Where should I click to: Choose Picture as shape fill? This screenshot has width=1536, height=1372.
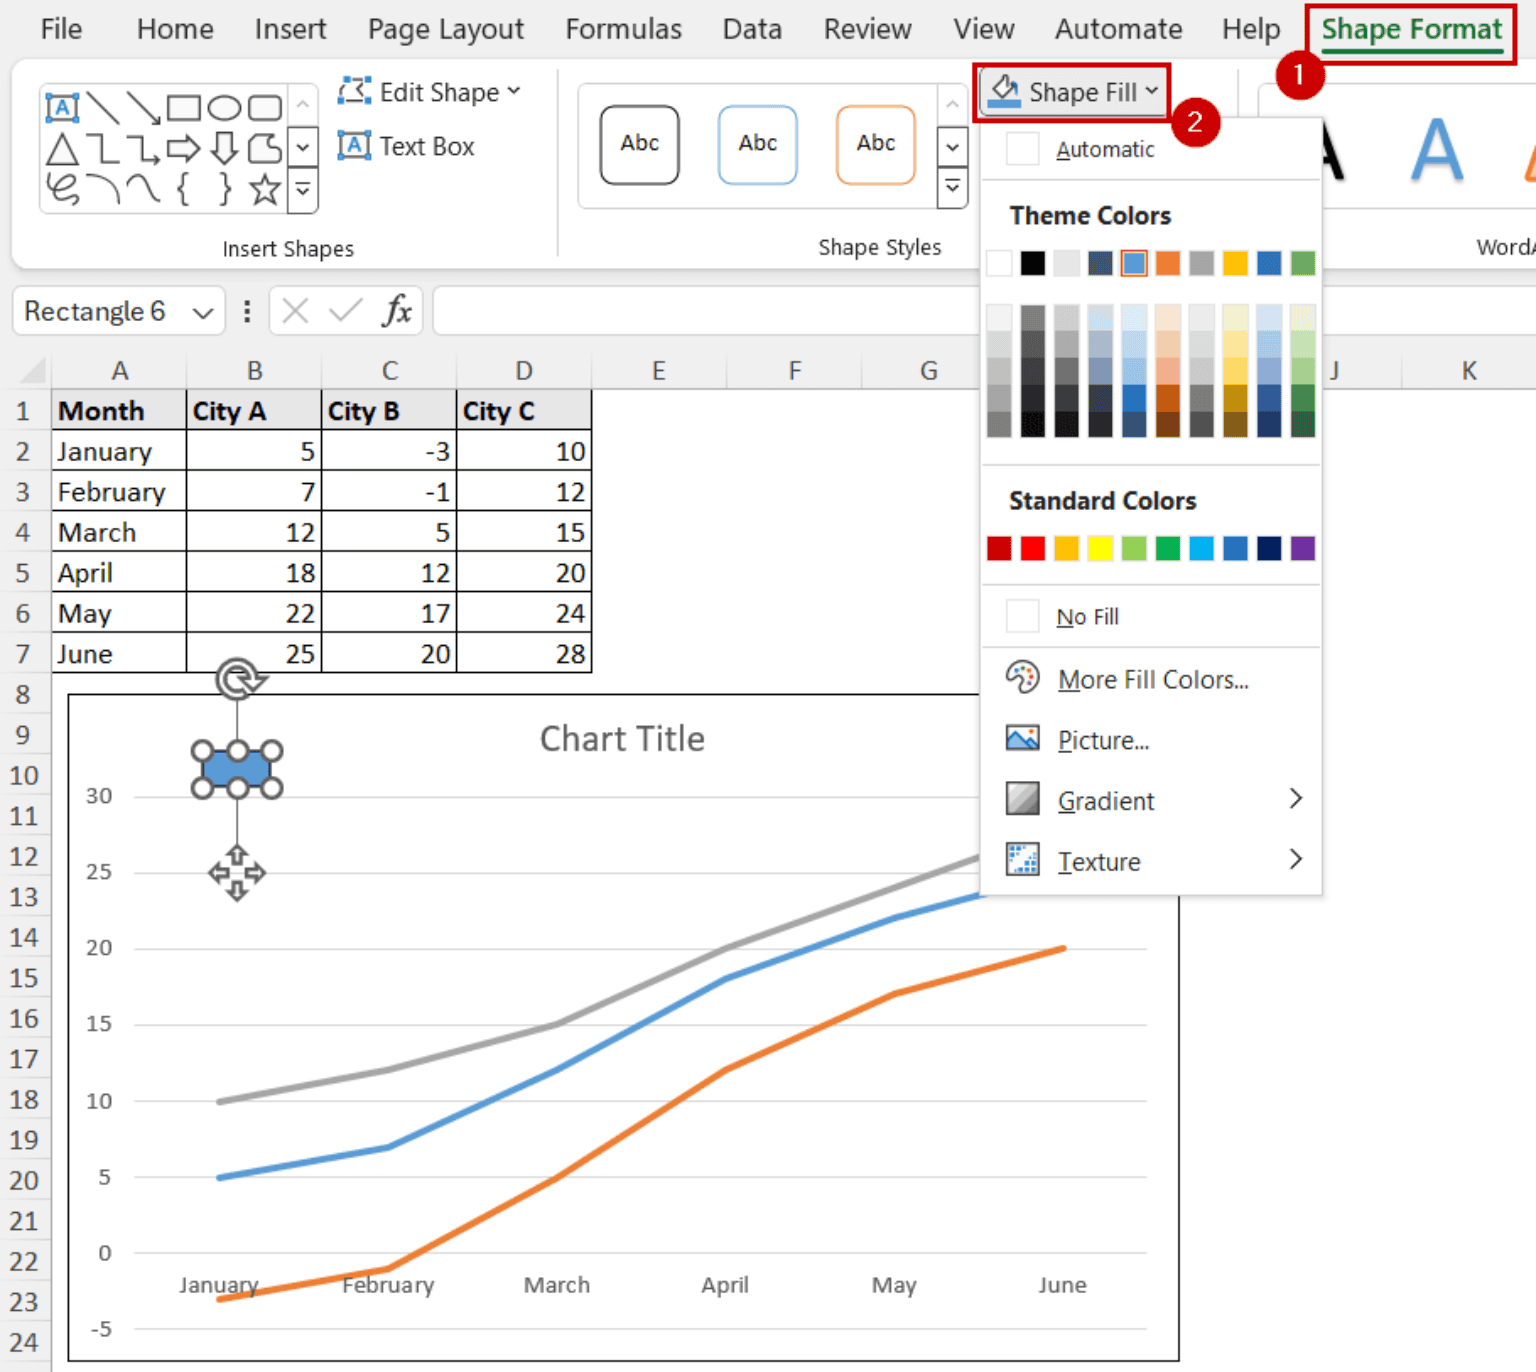(1104, 740)
